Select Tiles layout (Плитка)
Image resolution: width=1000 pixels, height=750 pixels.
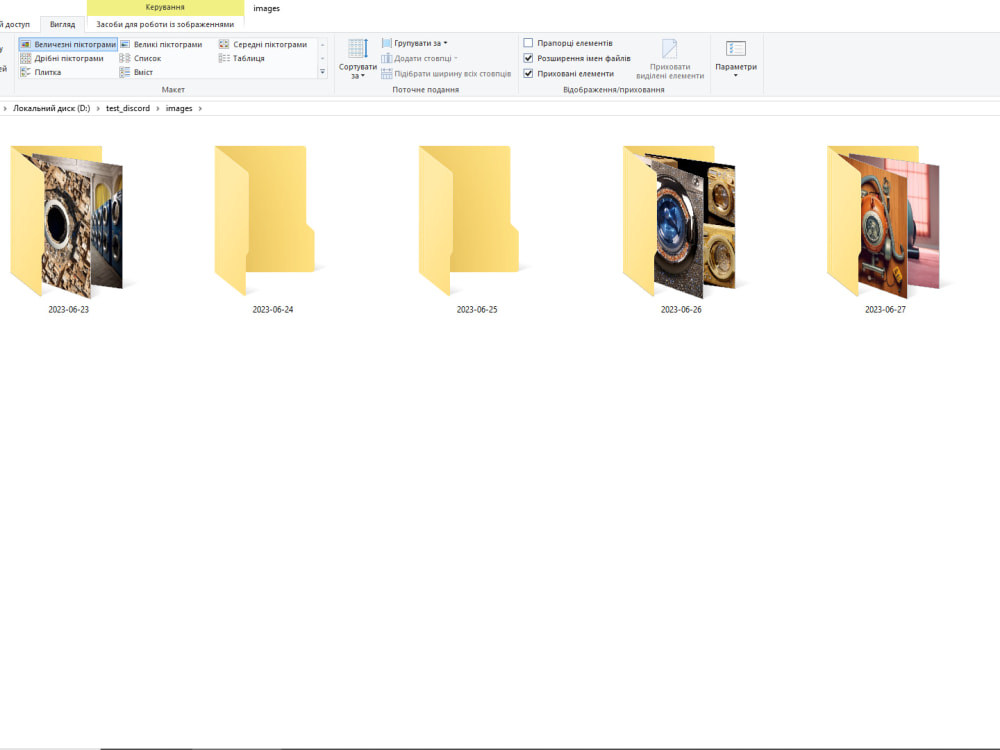(41, 73)
